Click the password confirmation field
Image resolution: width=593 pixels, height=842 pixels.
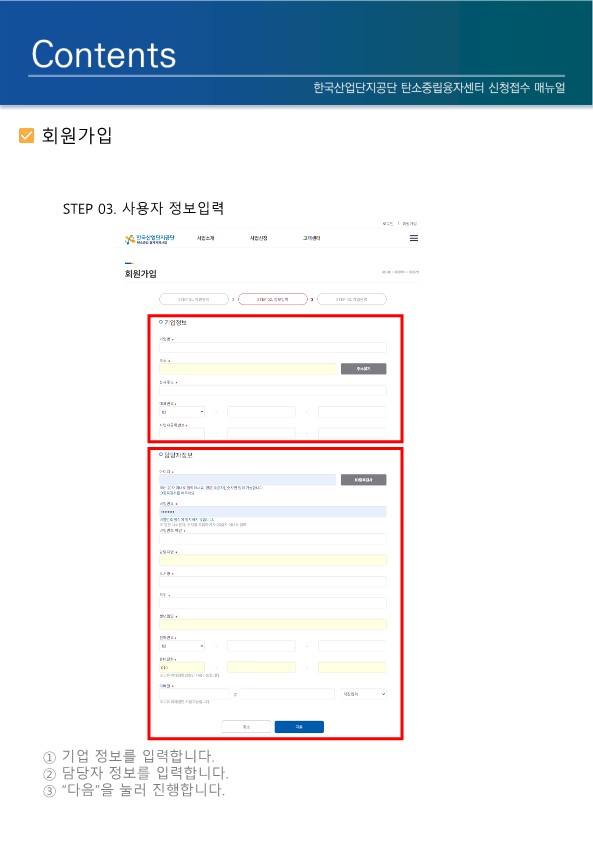point(273,539)
